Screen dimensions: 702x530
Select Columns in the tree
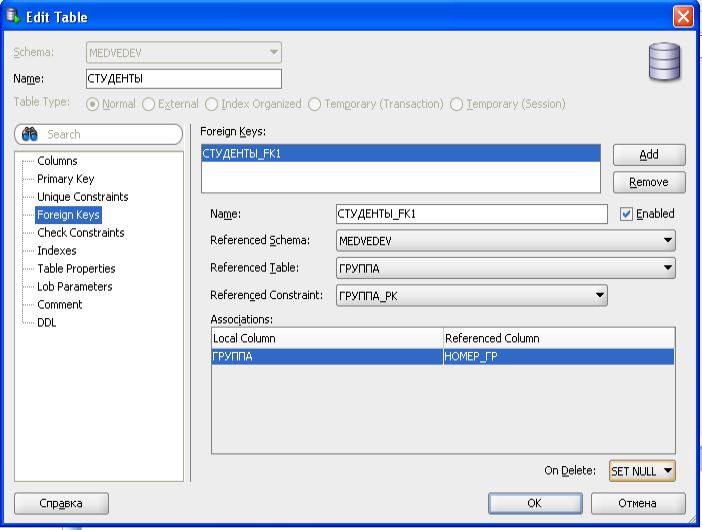57,161
